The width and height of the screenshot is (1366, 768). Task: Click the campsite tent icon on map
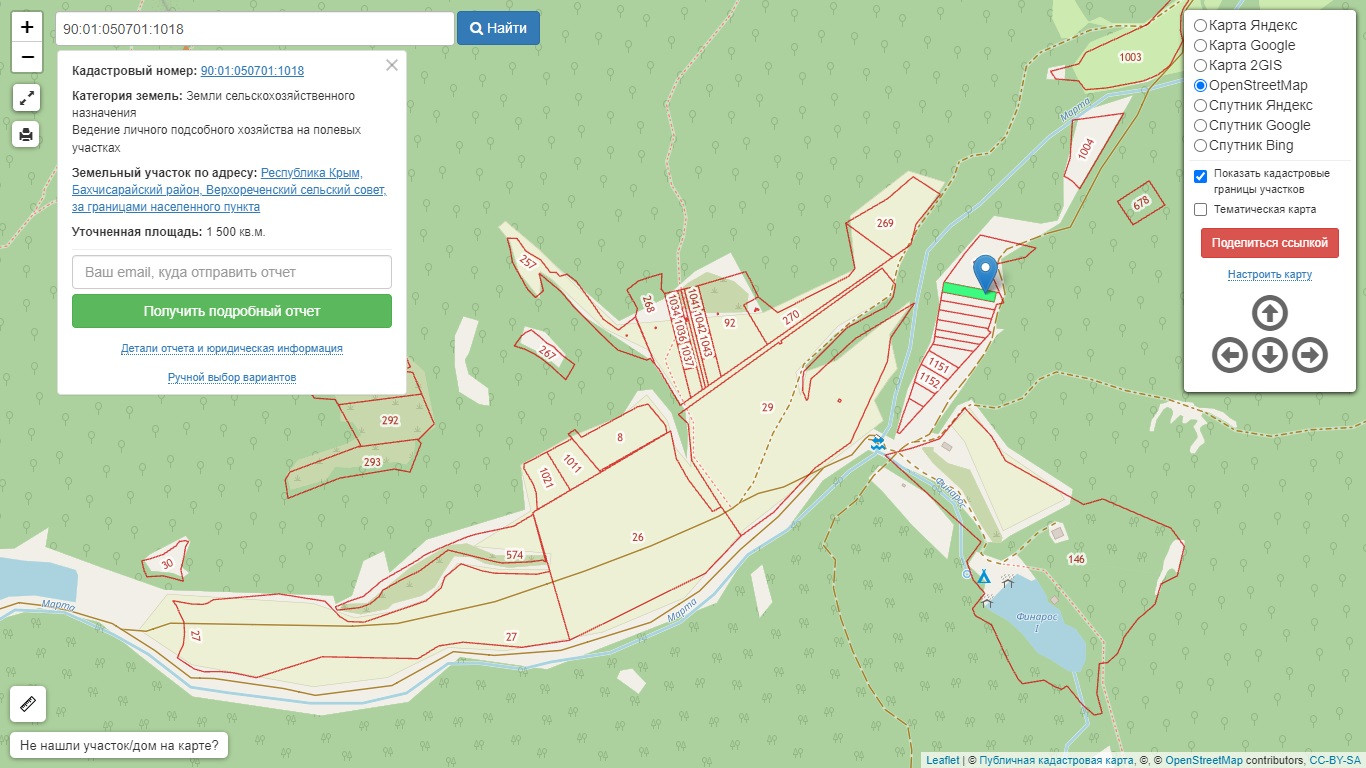[984, 577]
